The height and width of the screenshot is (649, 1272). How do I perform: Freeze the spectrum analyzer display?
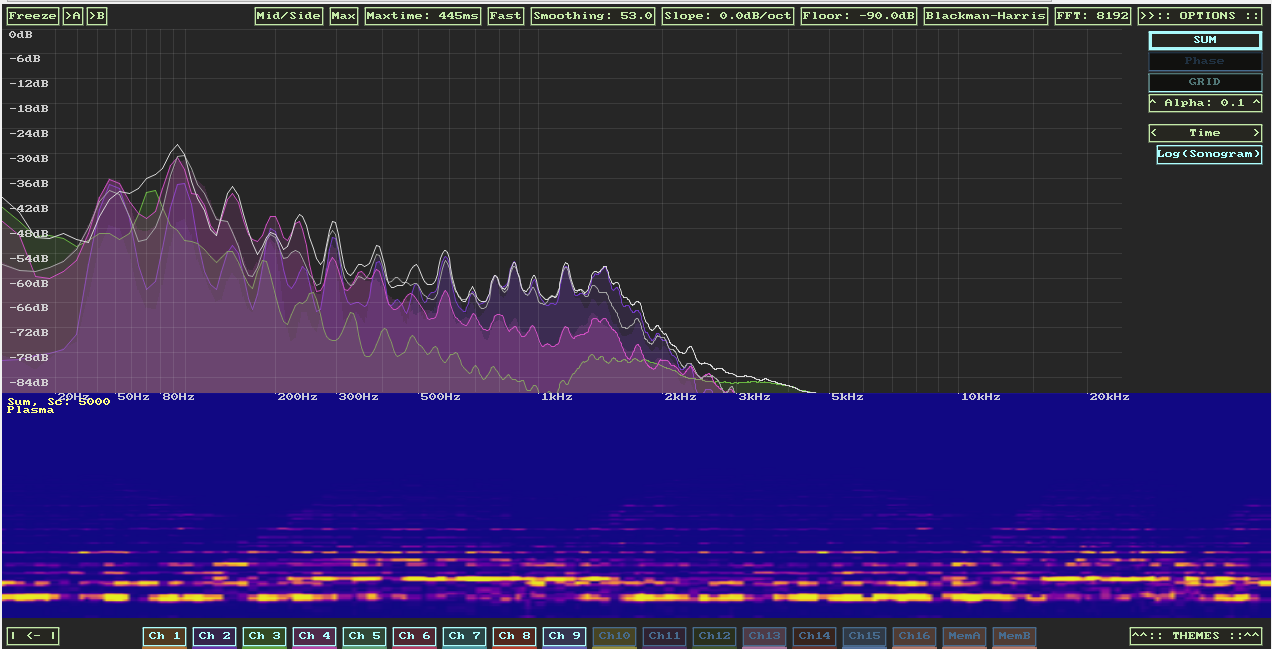click(x=32, y=15)
